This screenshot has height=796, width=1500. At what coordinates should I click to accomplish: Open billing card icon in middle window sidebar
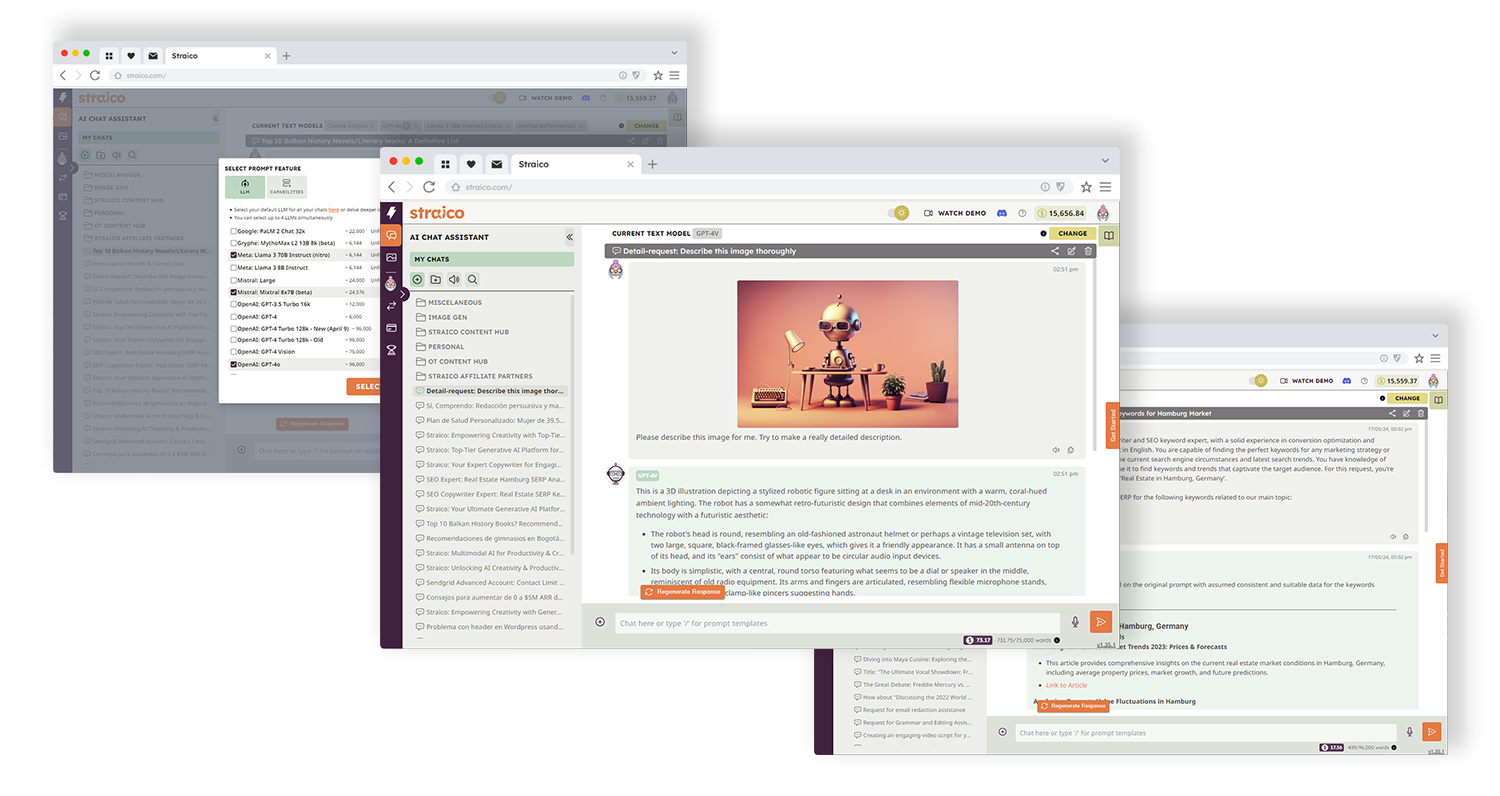[x=391, y=328]
